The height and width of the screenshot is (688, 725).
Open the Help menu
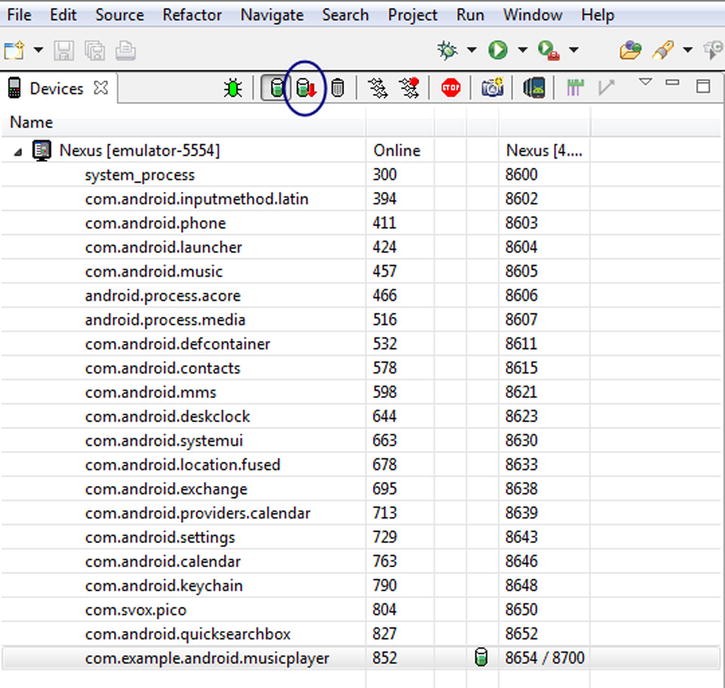[x=597, y=15]
